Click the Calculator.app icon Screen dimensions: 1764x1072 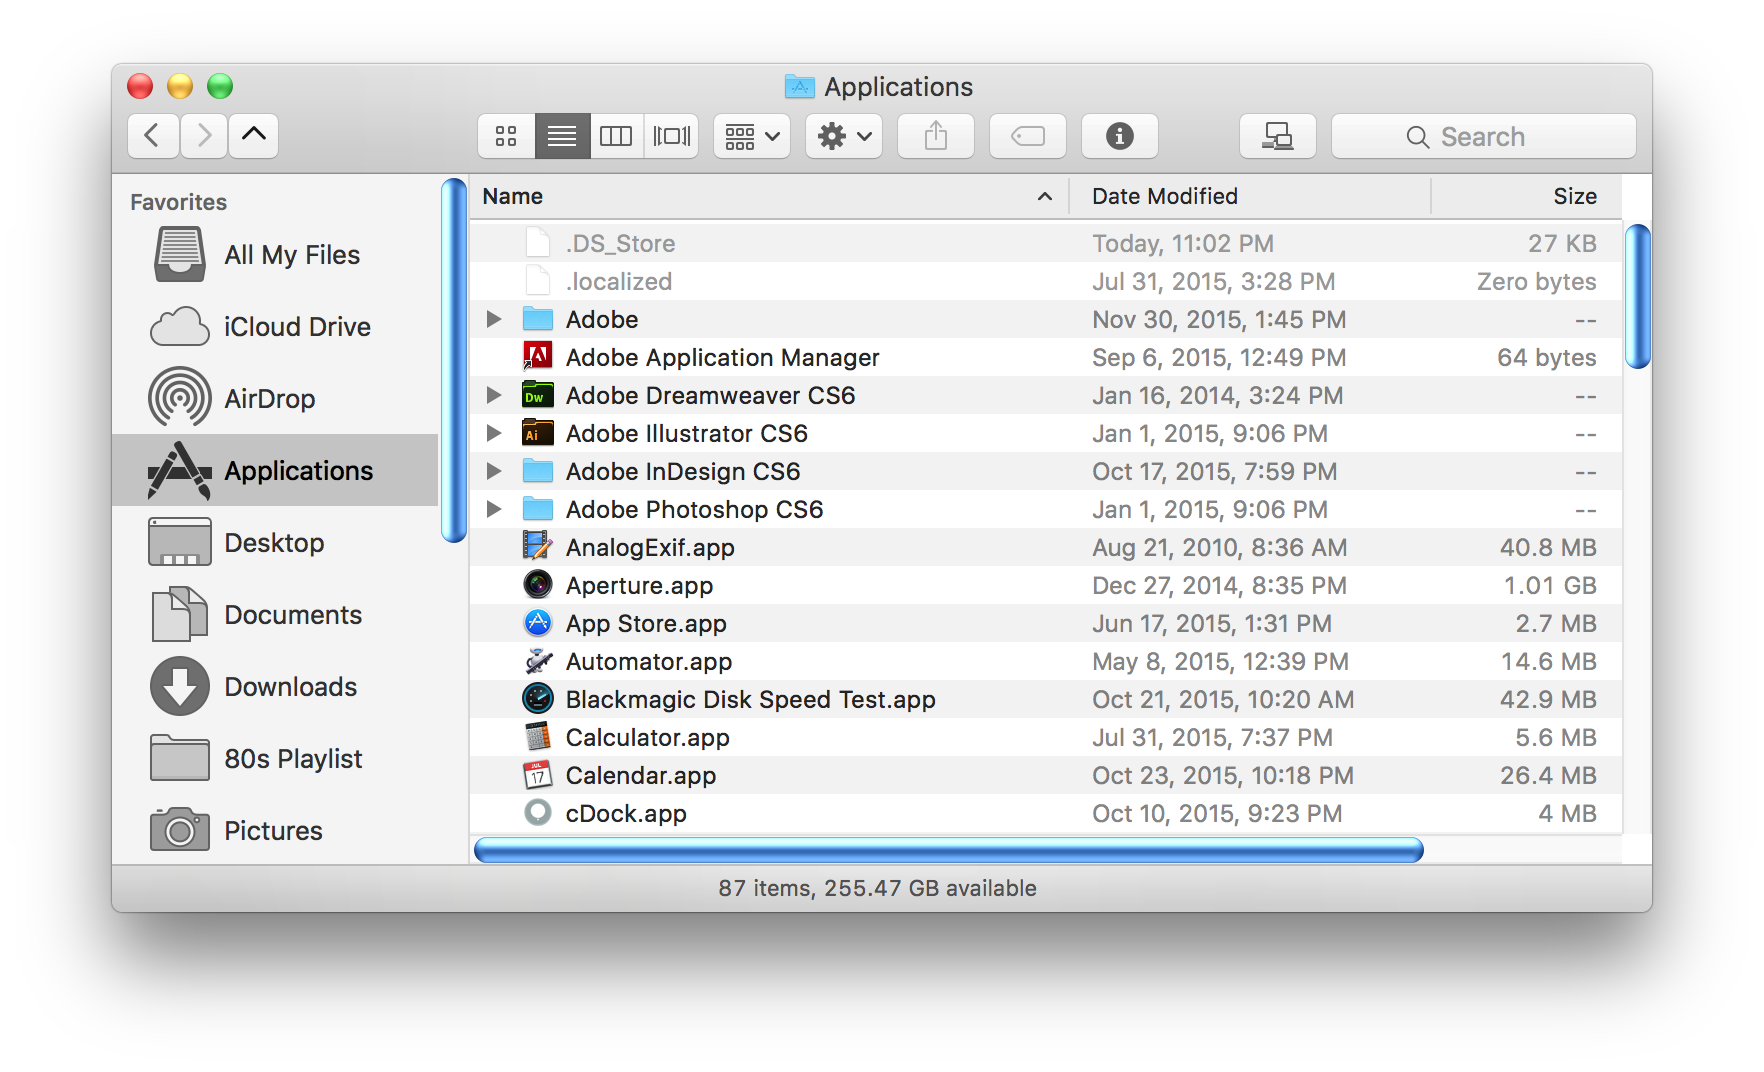pos(538,736)
